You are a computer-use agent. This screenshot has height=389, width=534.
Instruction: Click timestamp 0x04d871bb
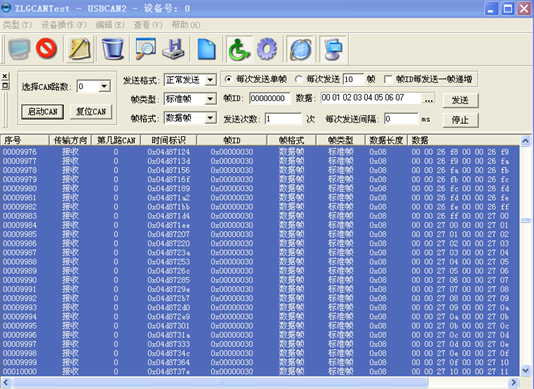click(x=169, y=207)
